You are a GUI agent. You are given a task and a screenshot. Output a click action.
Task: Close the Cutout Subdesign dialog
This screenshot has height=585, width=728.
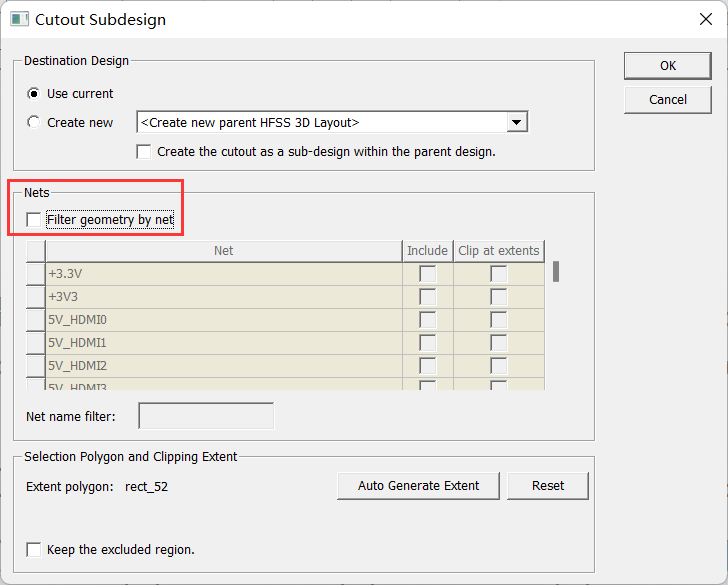(706, 20)
